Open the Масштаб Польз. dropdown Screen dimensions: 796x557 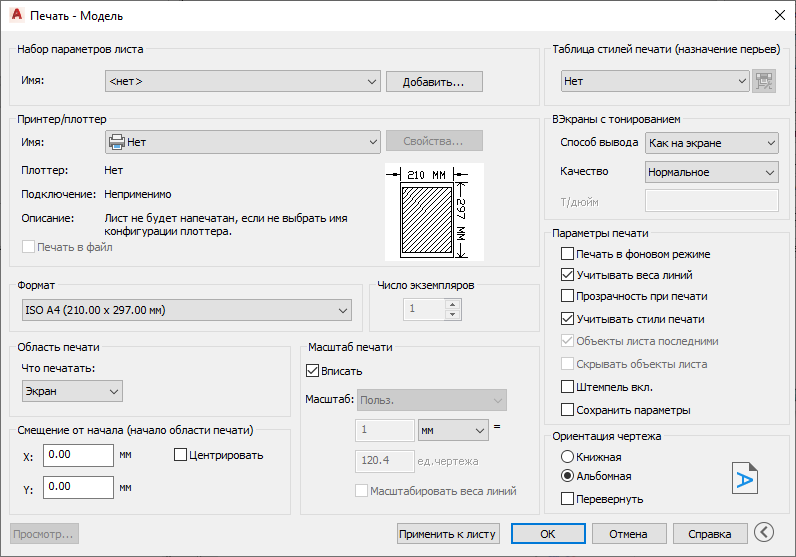(x=432, y=400)
